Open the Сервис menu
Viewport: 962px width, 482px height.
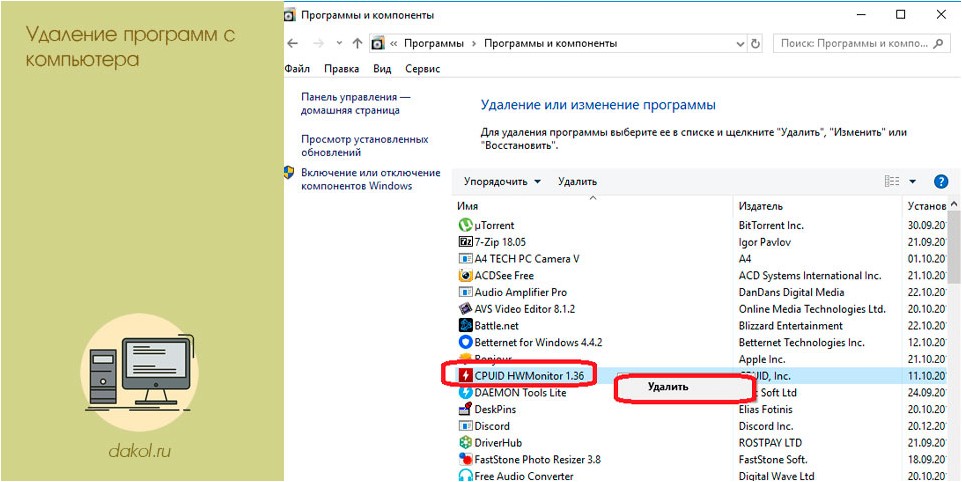point(423,69)
